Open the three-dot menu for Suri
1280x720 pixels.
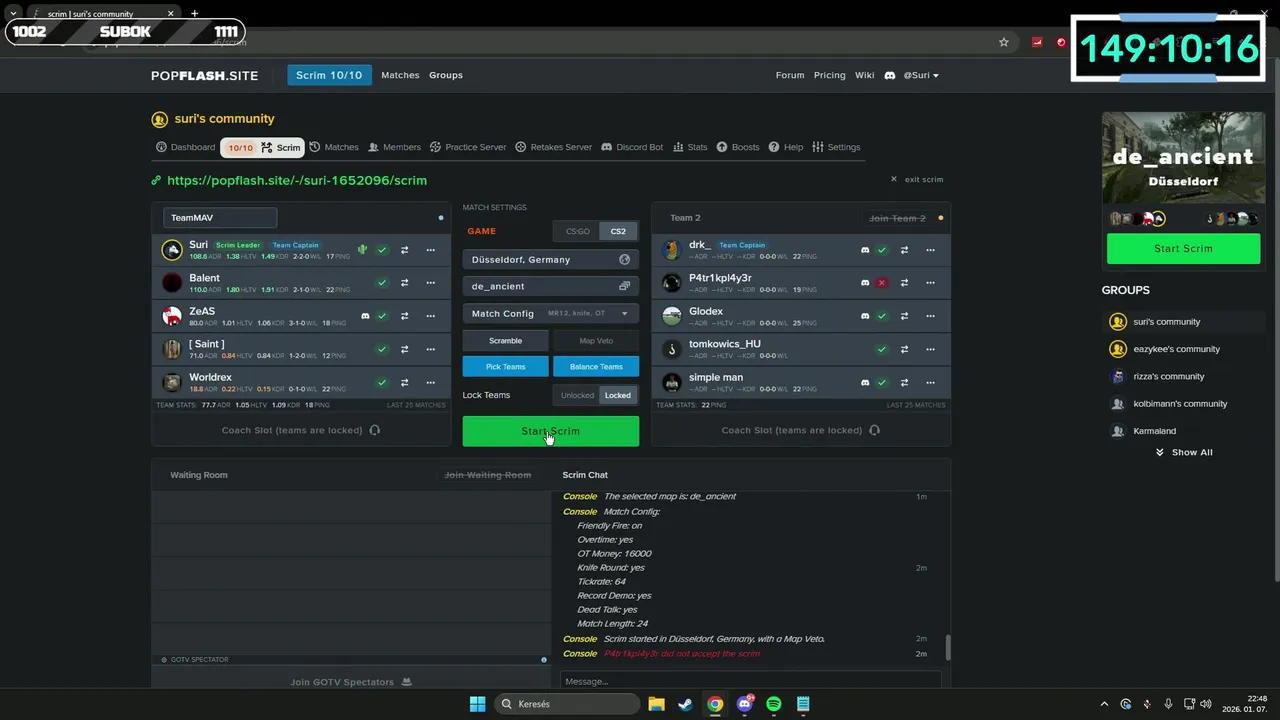[431, 250]
